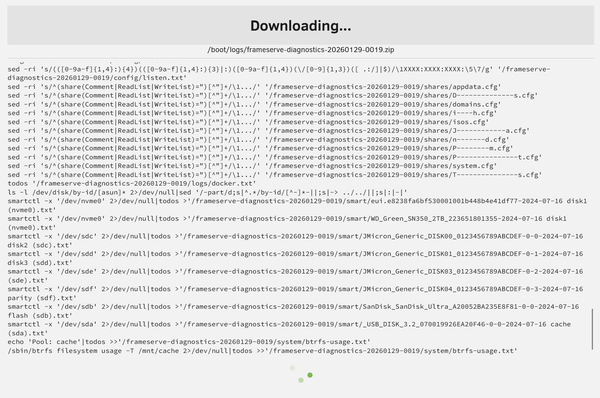Image resolution: width=600 pixels, height=398 pixels.
Task: Select the echo 'Pool: cache' line
Action: pos(189,342)
